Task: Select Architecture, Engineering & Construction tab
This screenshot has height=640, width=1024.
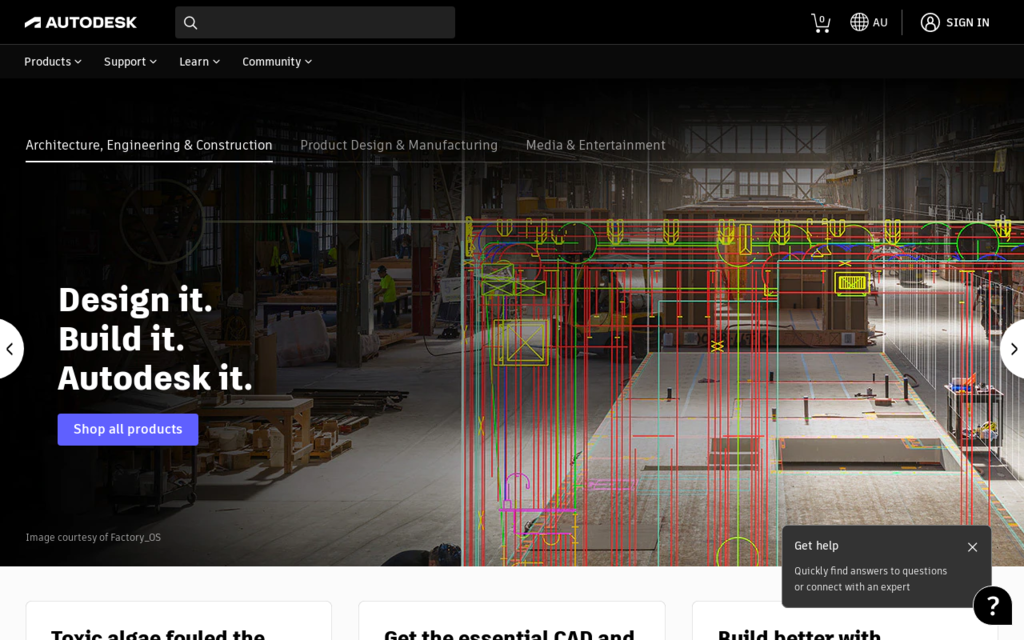Action: pos(149,145)
